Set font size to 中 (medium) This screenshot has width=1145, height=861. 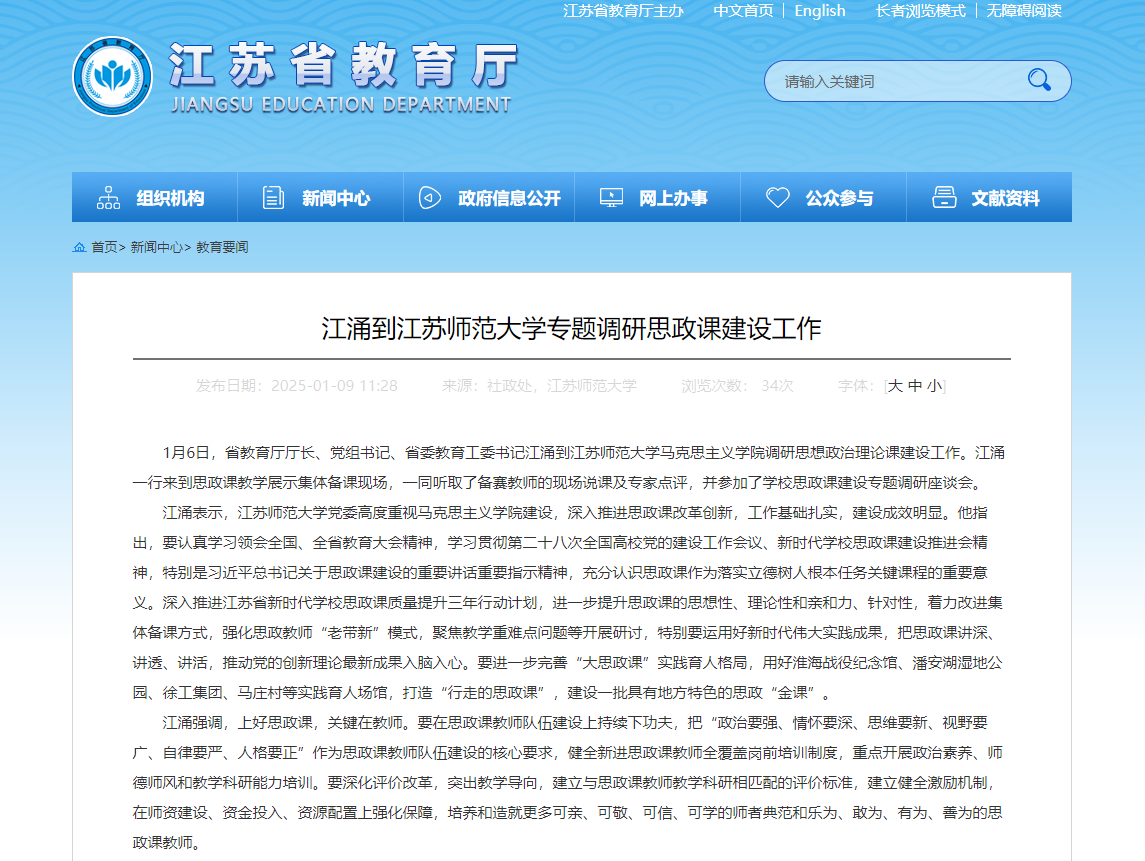[915, 386]
